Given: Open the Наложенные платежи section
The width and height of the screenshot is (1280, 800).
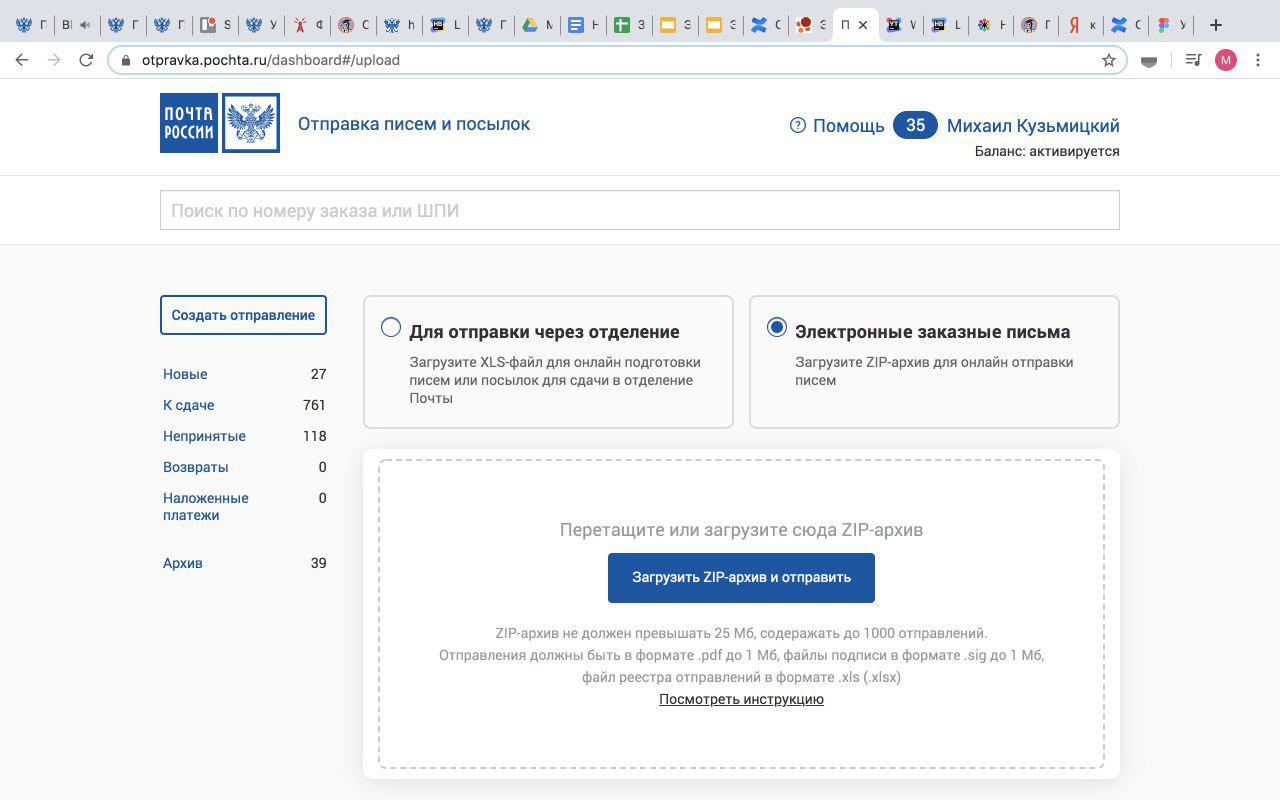Looking at the screenshot, I should click(206, 507).
